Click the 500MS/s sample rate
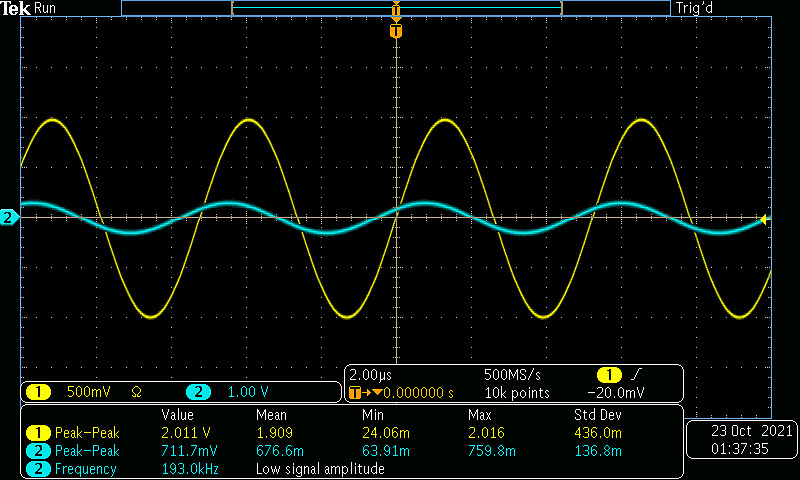The width and height of the screenshot is (800, 480). click(x=512, y=375)
